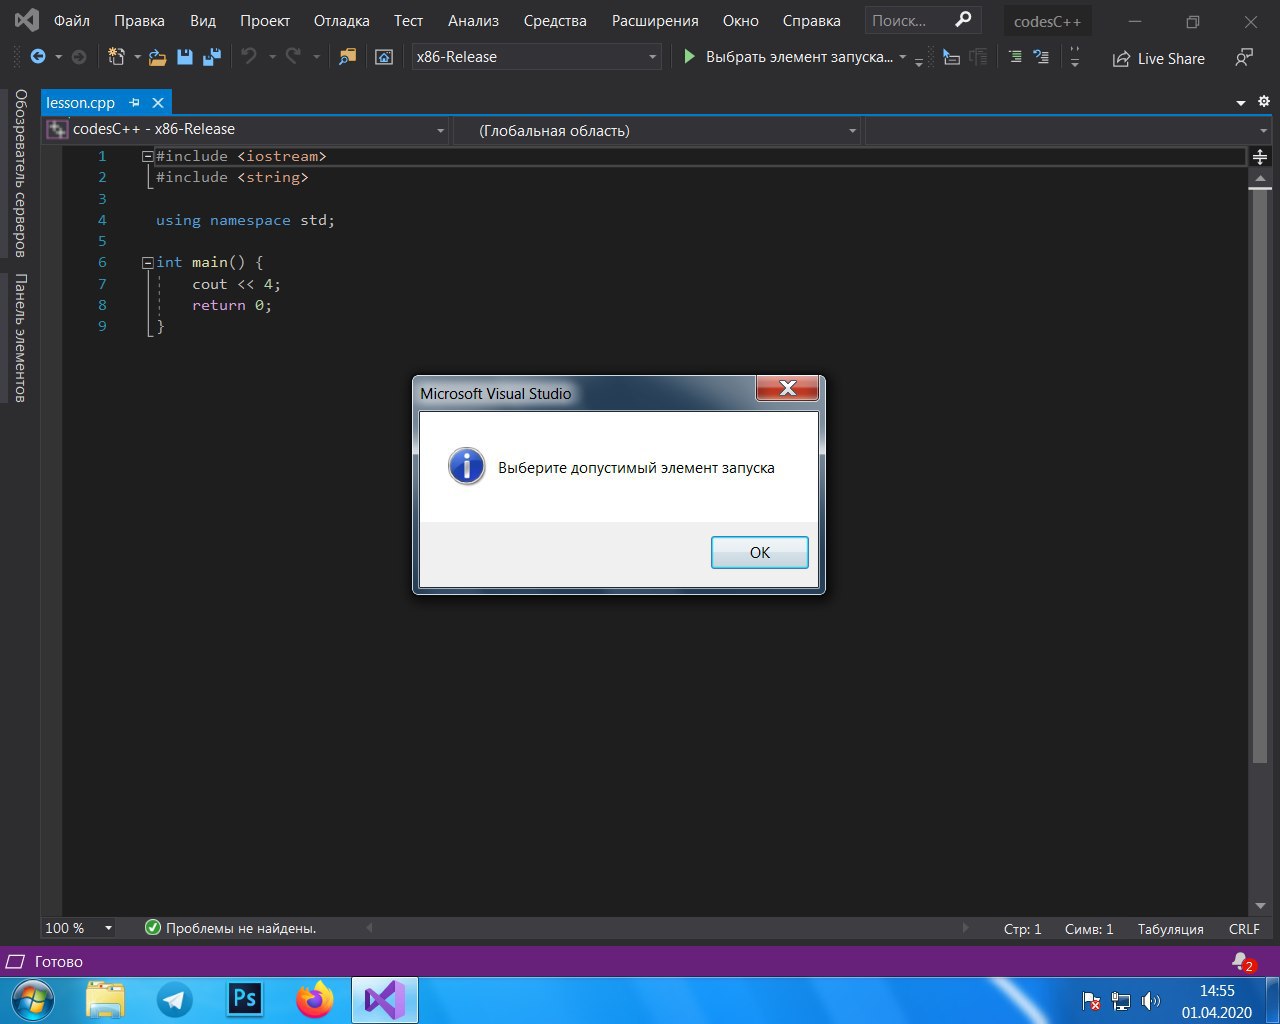The height and width of the screenshot is (1024, 1280).
Task: Open the Правка menu
Action: (139, 20)
